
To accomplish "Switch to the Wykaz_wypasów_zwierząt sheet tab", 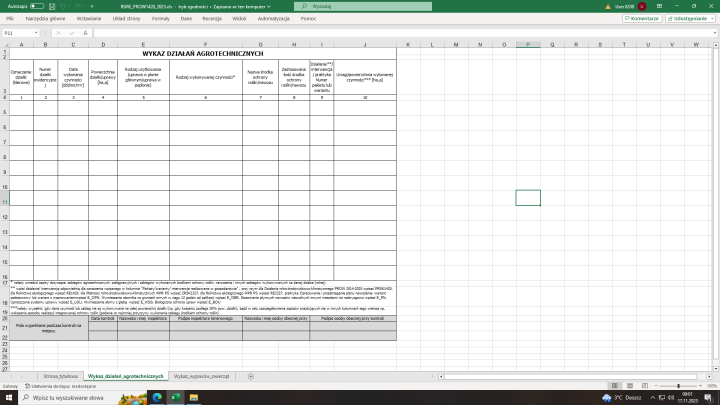I will click(202, 375).
